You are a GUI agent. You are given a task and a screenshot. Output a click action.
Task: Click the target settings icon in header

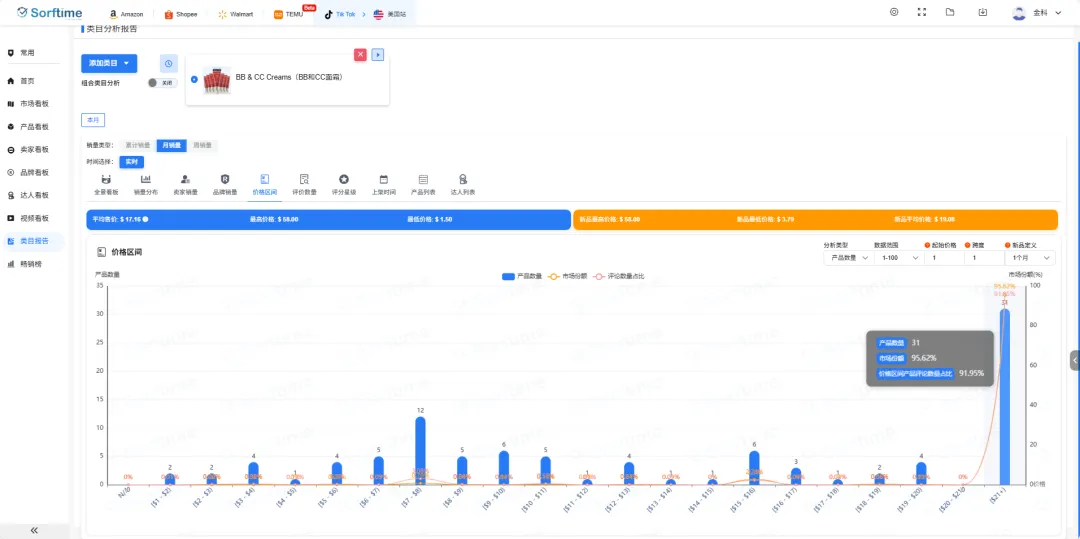(893, 13)
